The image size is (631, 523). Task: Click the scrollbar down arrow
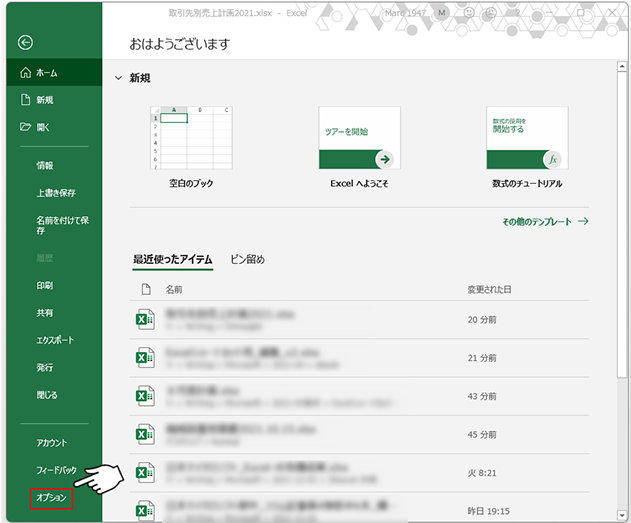pyautogui.click(x=622, y=515)
